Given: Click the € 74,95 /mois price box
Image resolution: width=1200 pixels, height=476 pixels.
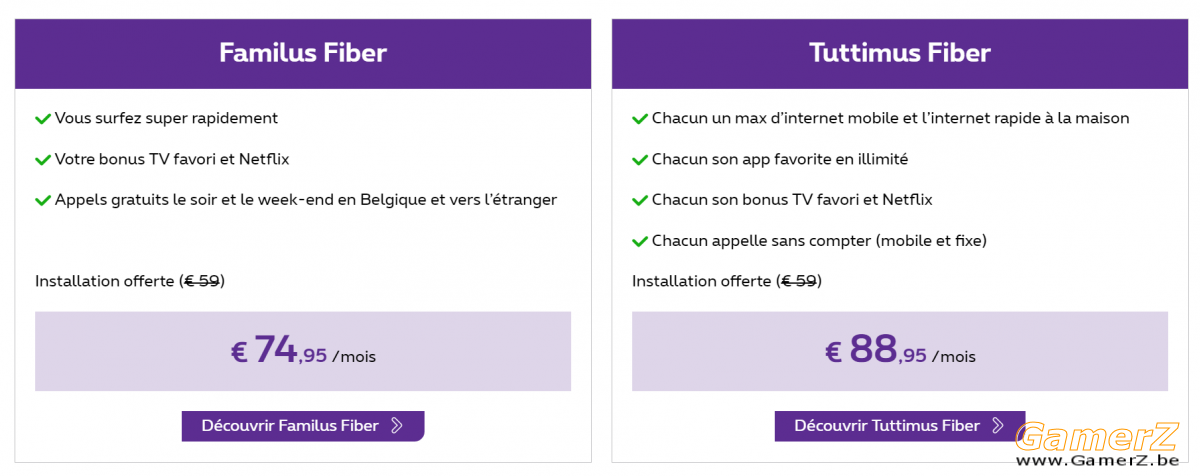Looking at the screenshot, I should (303, 351).
